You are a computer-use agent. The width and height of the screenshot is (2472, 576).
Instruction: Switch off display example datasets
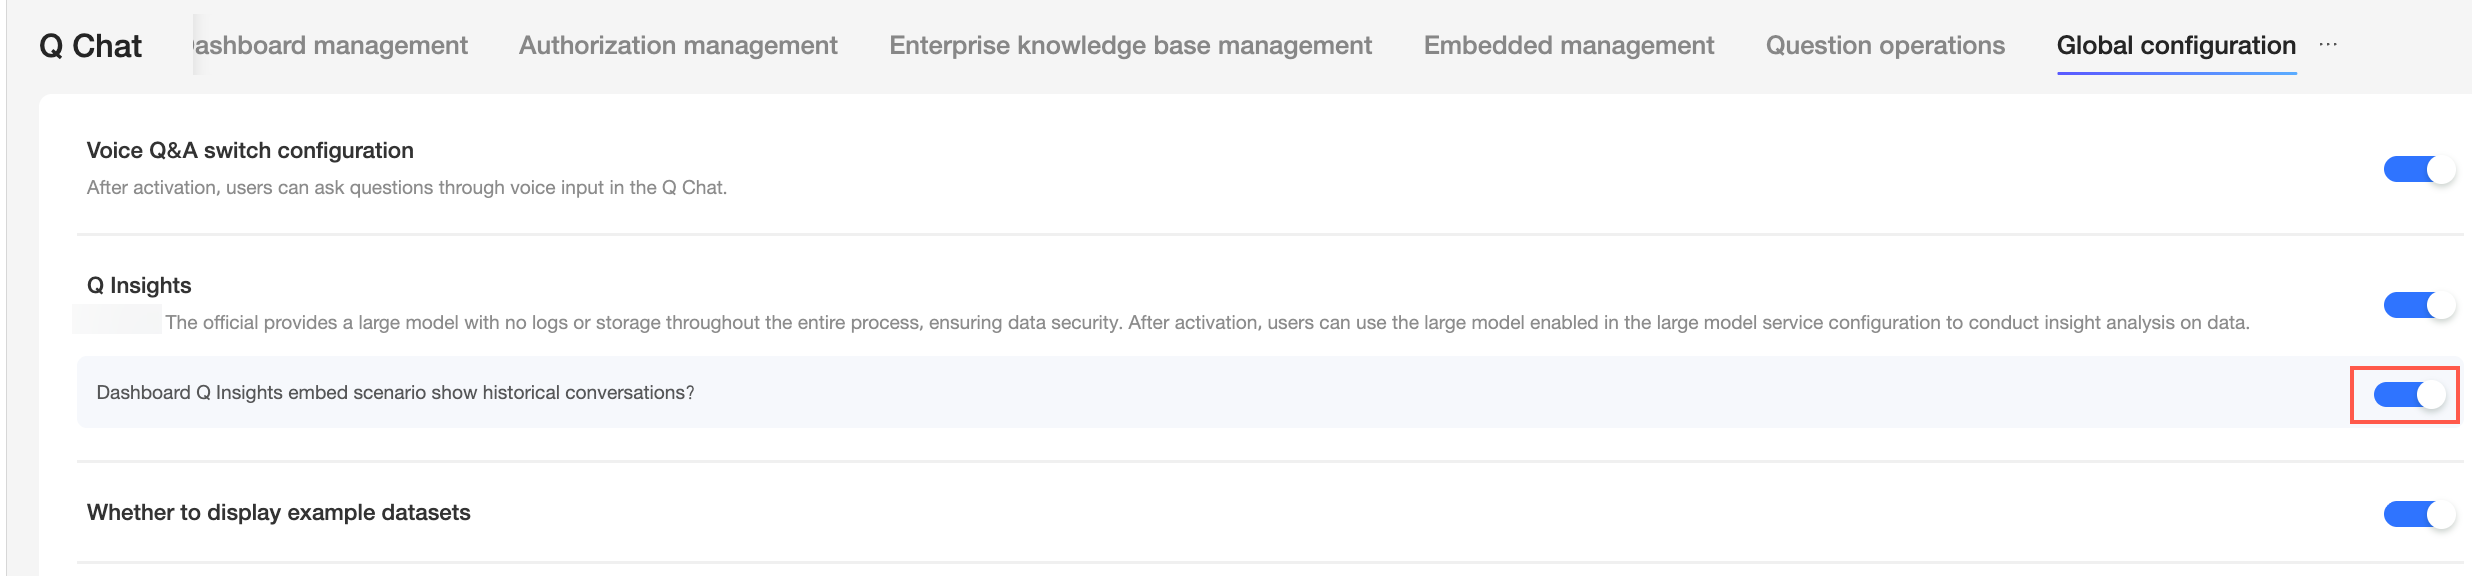coord(2418,515)
